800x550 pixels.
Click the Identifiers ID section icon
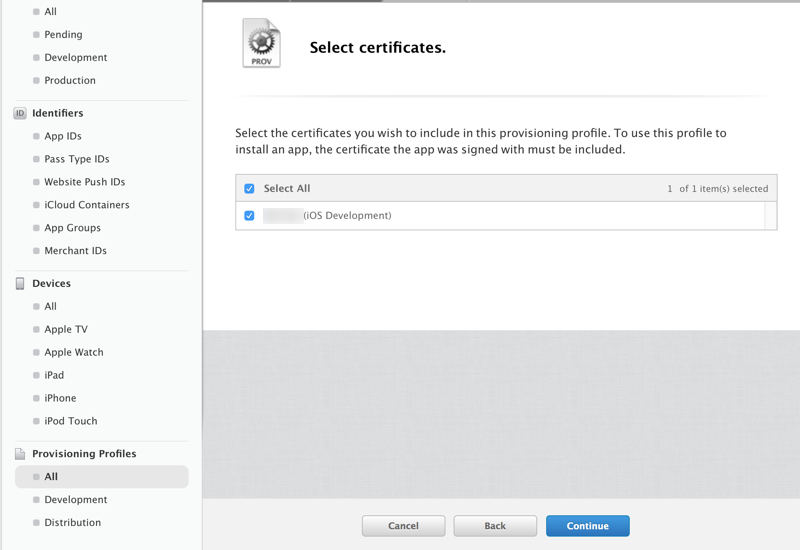20,113
